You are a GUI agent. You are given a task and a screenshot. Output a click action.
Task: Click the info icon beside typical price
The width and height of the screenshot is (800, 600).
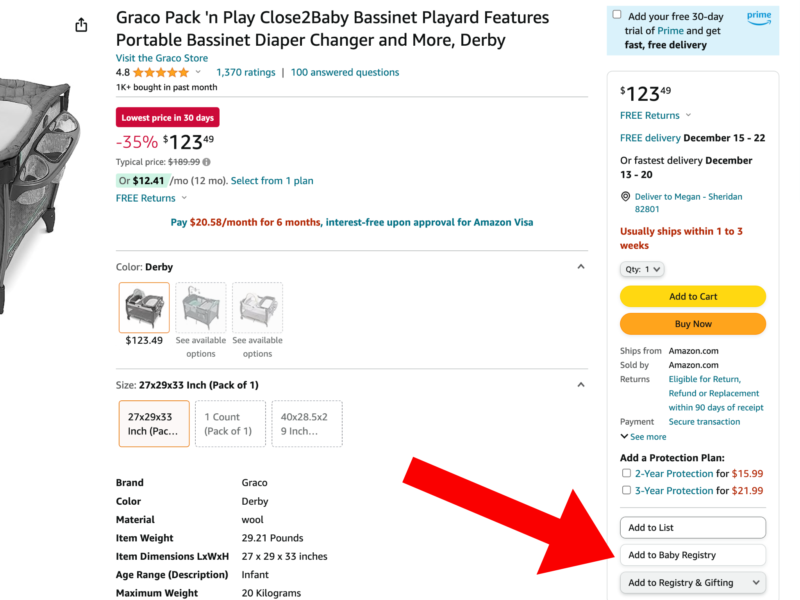[x=207, y=162]
